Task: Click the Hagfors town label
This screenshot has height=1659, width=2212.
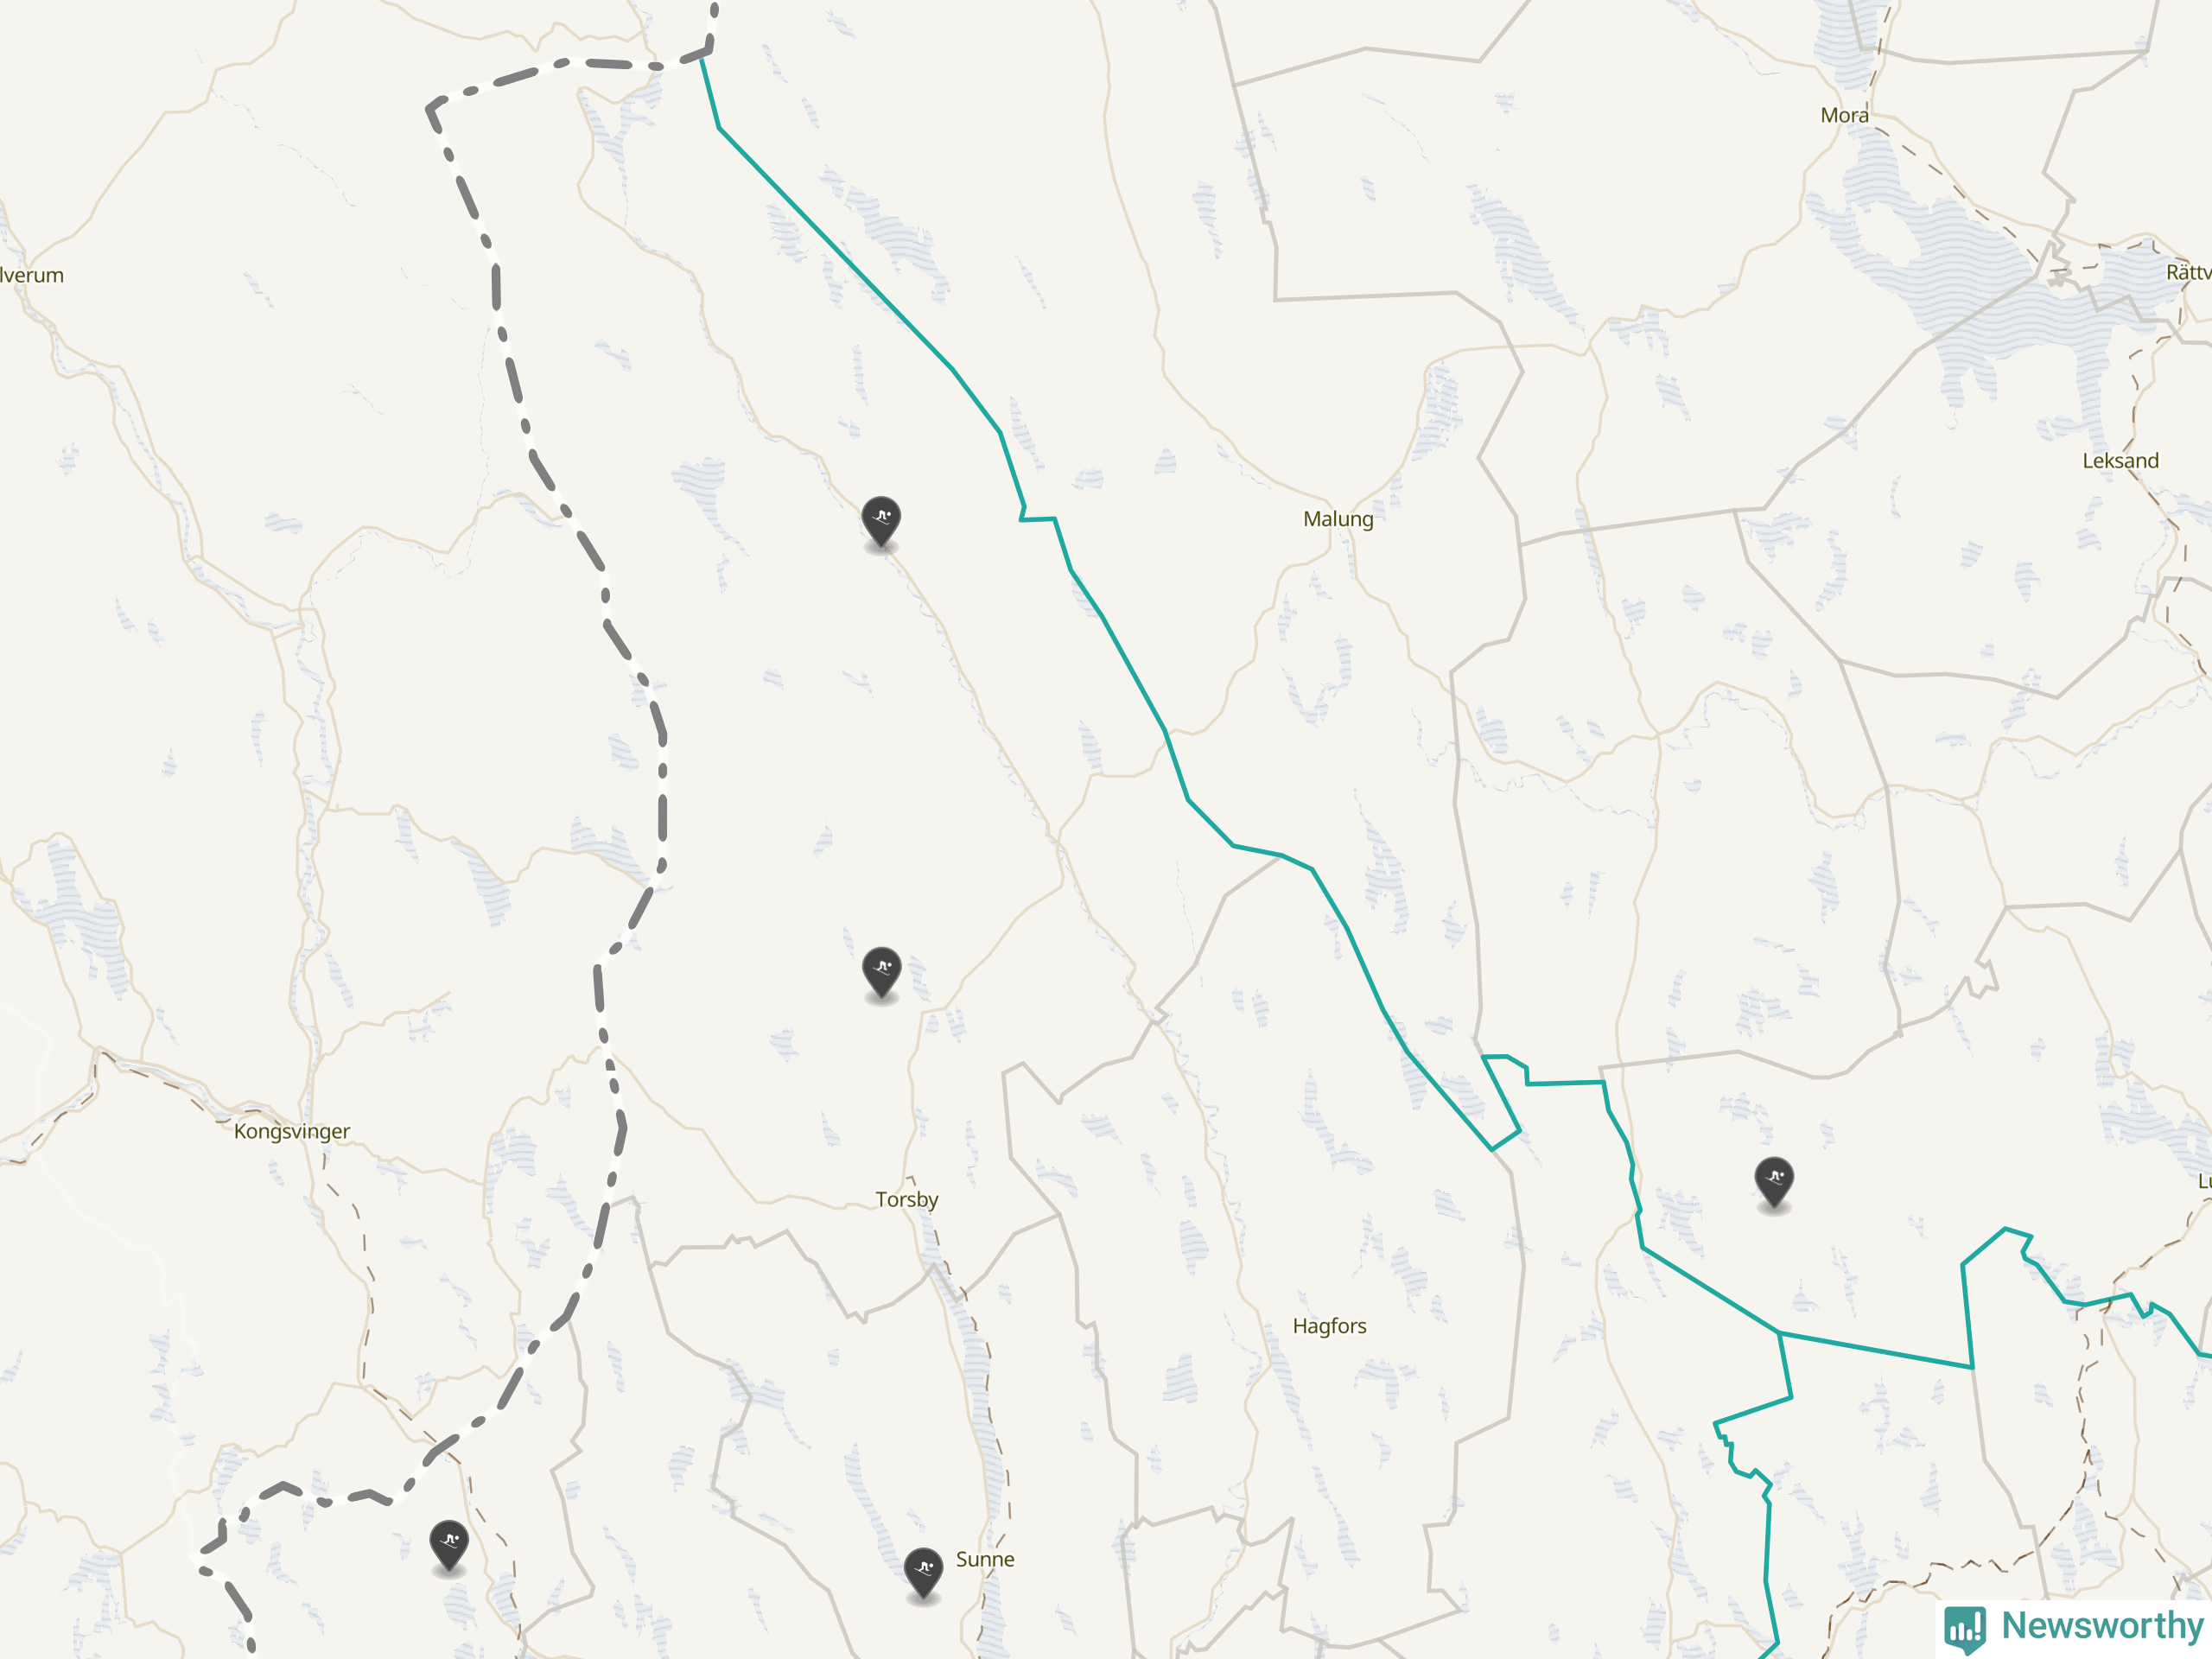Action: (x=1329, y=1326)
